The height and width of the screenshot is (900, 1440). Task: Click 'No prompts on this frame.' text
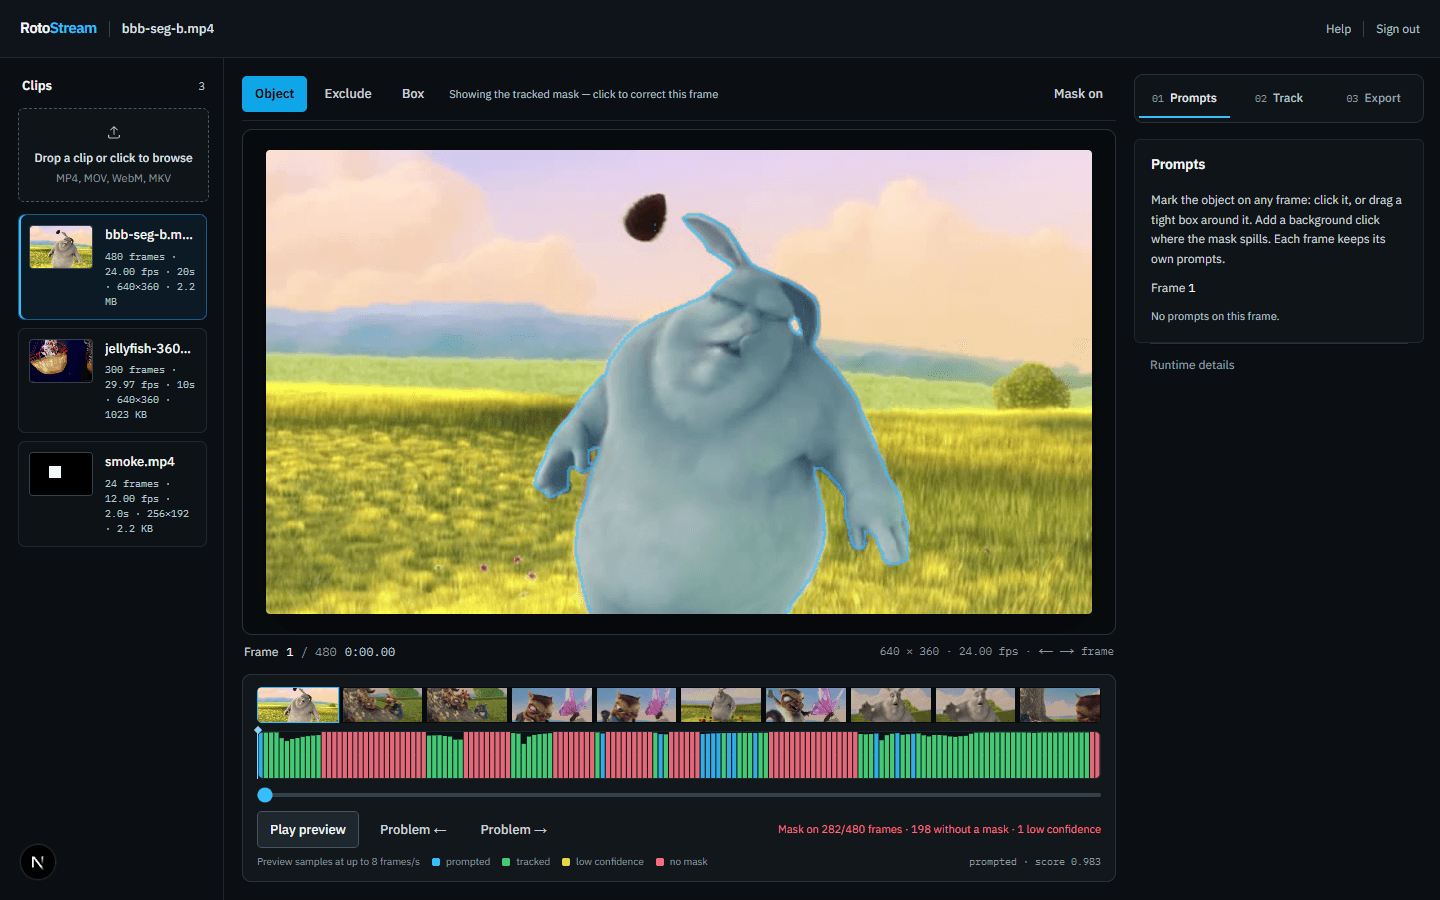coord(1215,316)
